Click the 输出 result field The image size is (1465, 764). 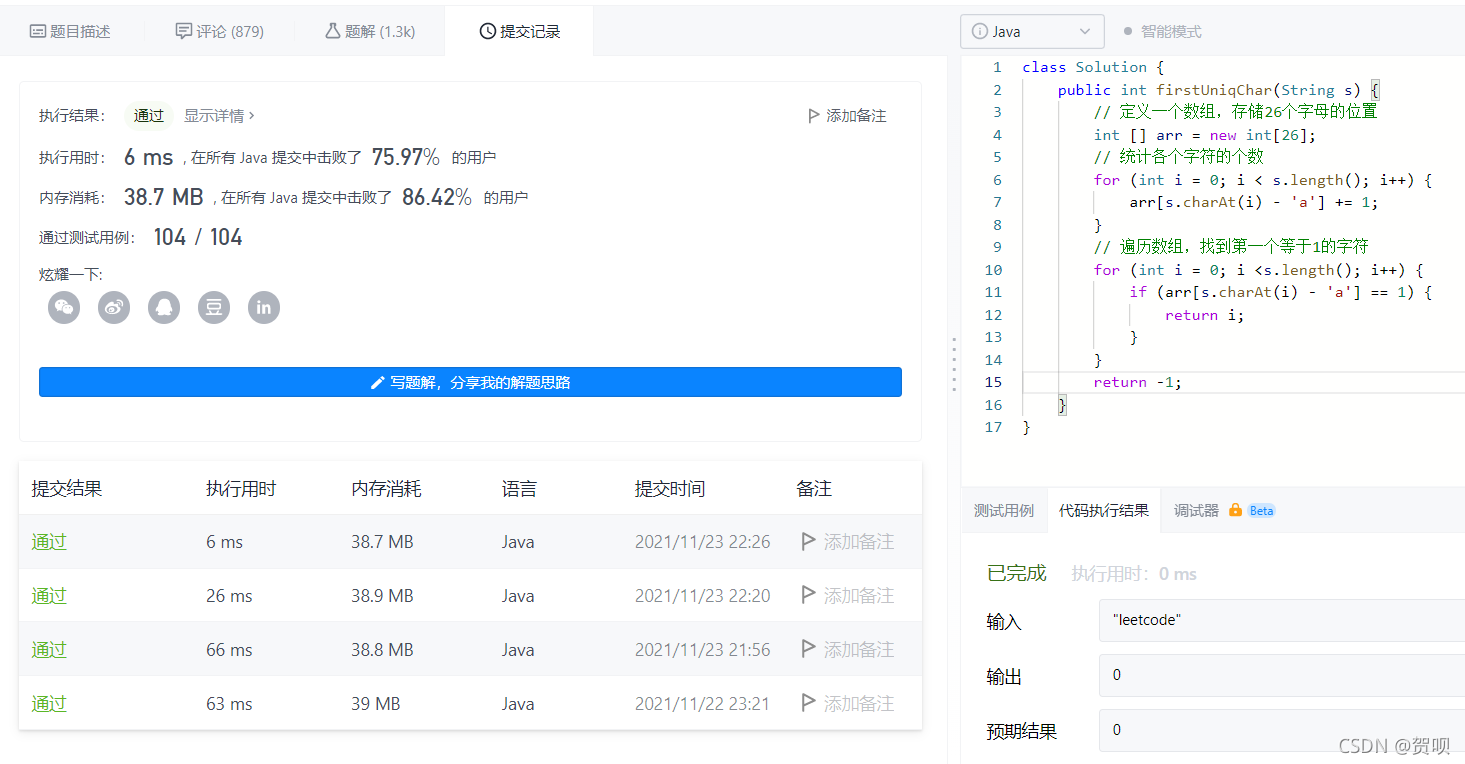[1282, 675]
